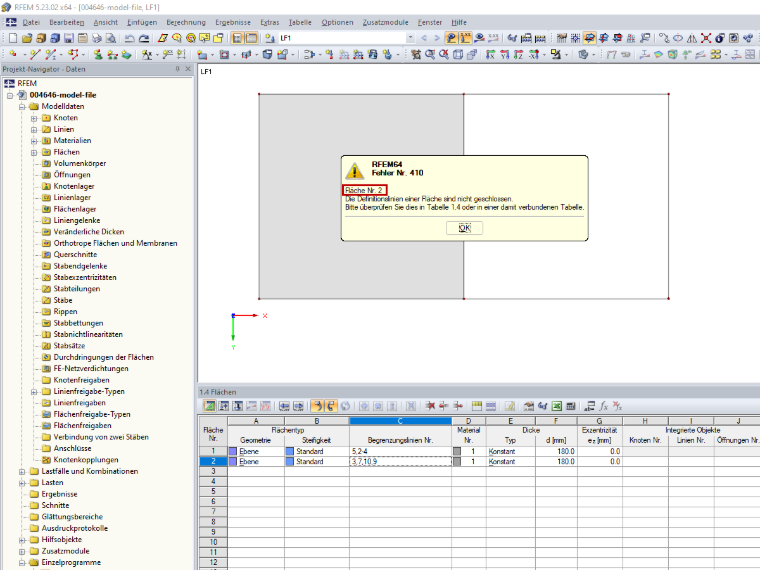Image resolution: width=760 pixels, height=570 pixels.
Task: Pin the Projekt-Navigator panel
Action: coord(177,69)
